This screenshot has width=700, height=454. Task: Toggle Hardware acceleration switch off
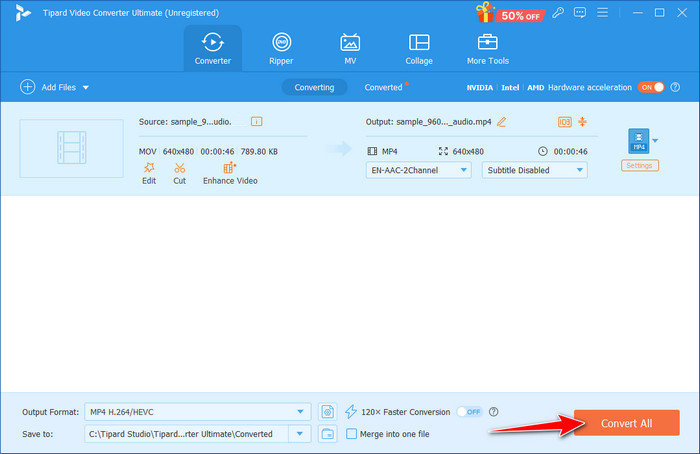651,87
